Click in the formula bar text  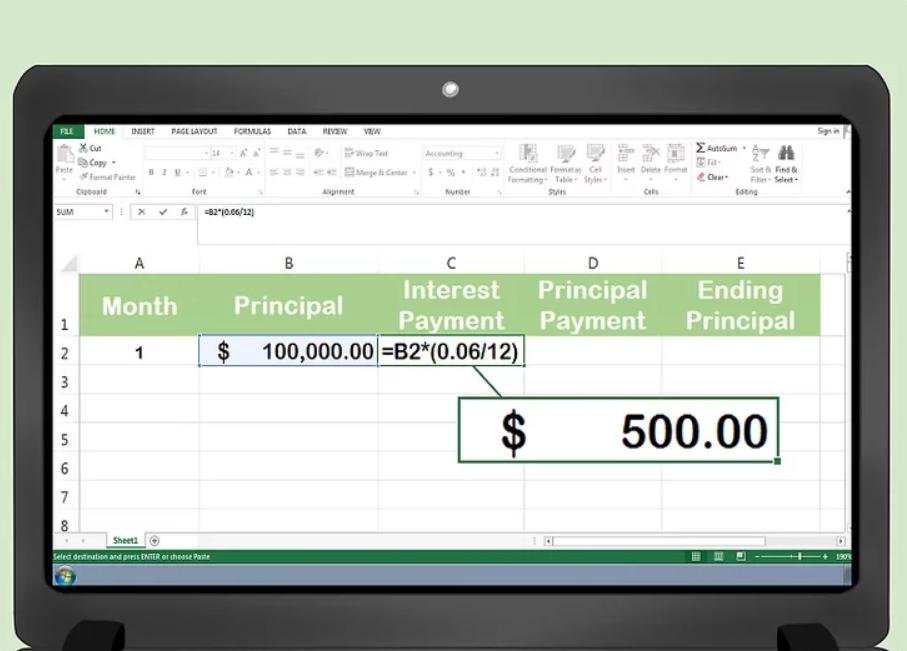[229, 212]
